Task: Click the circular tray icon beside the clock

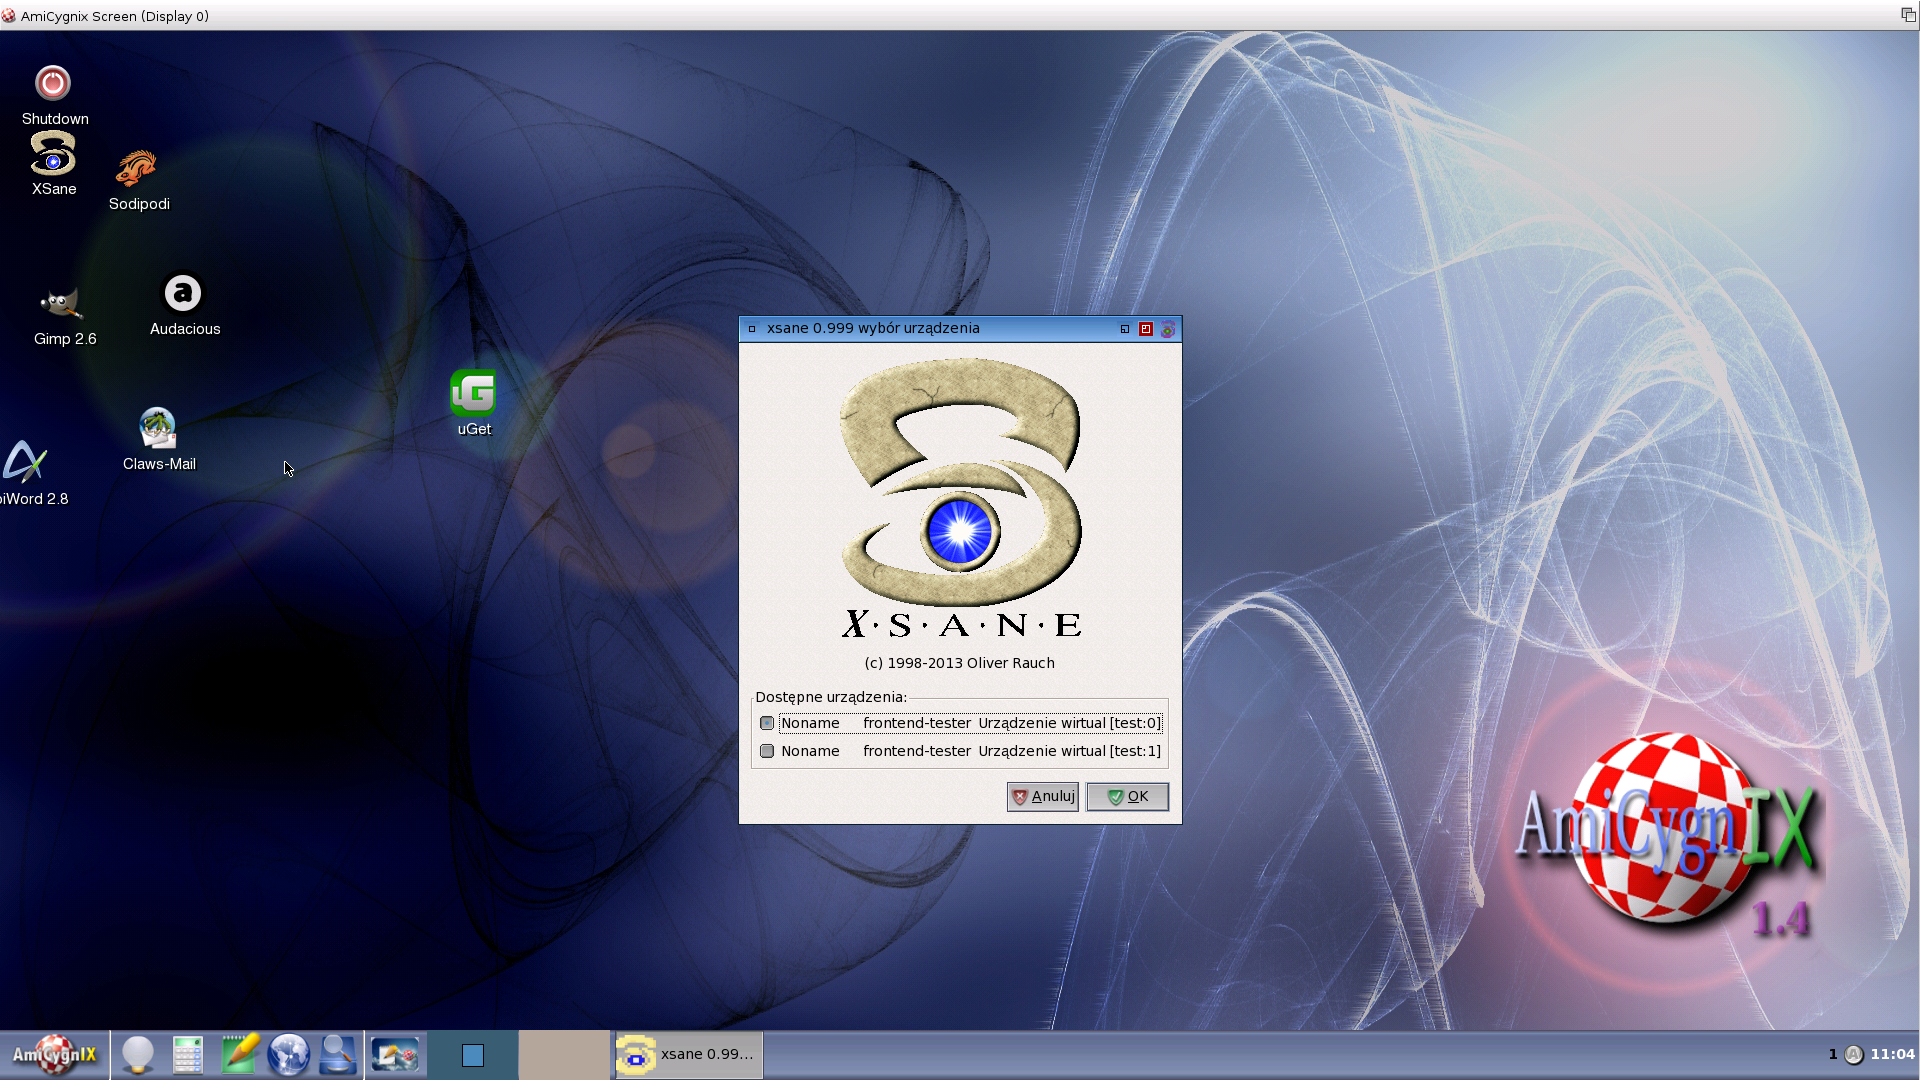Action: (1853, 1055)
